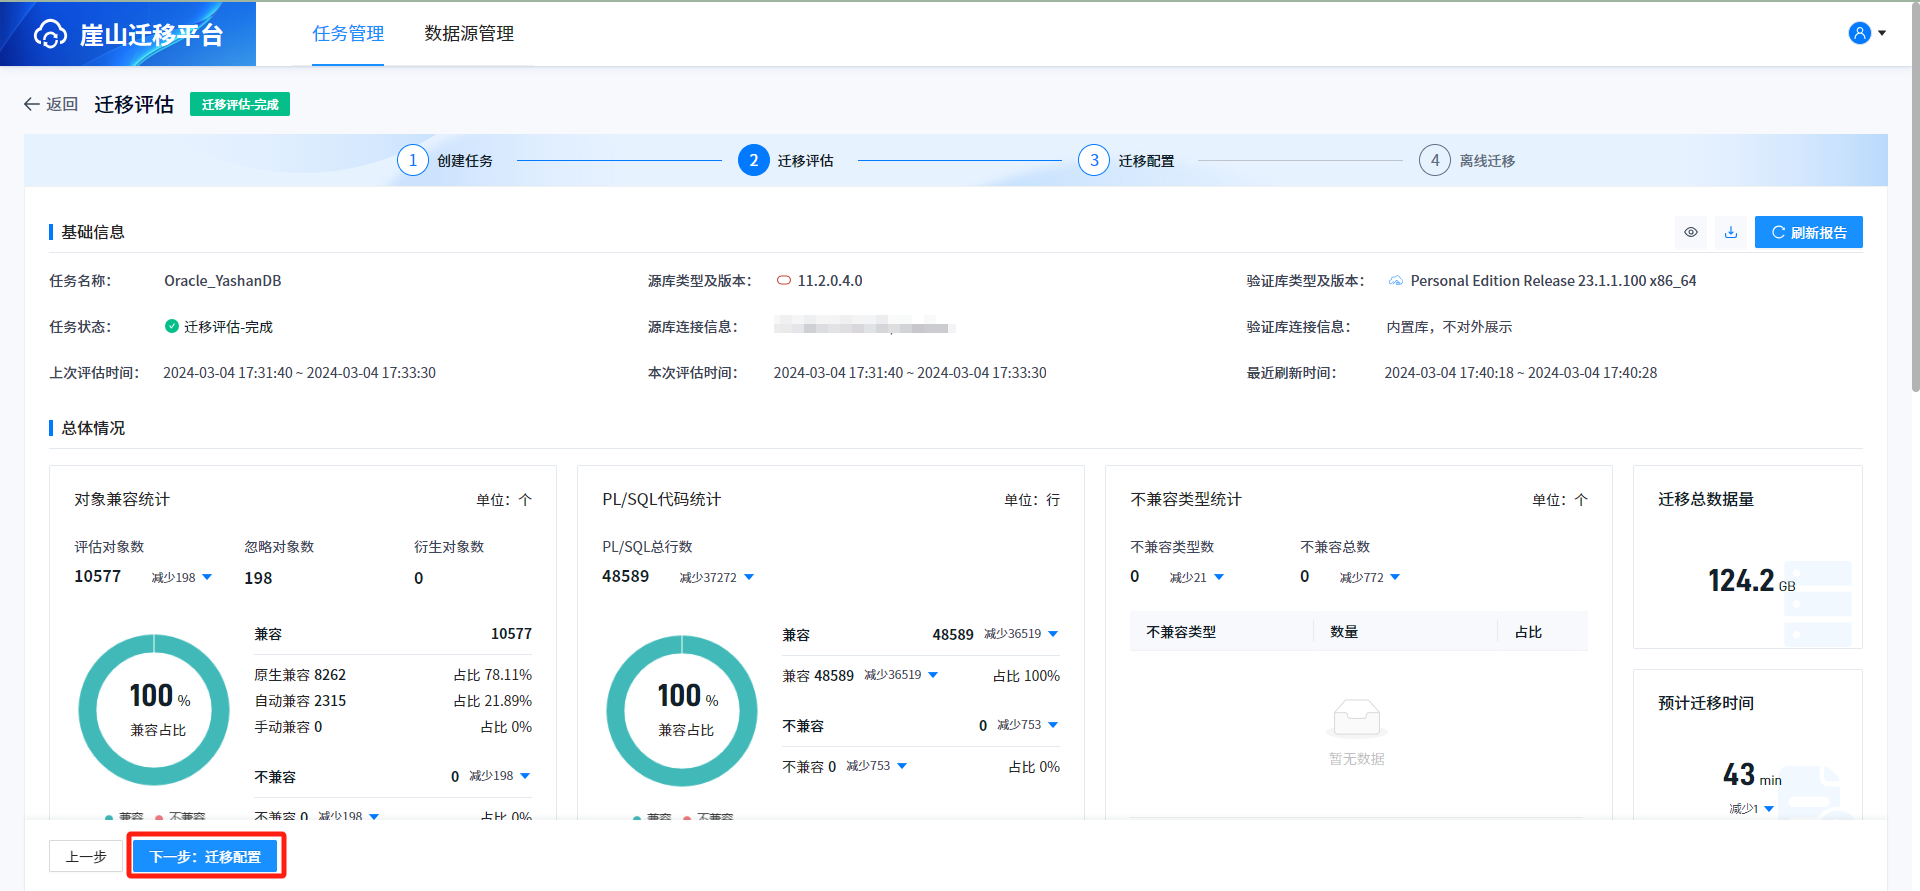Expand the 减少198 arrow beside 评估对象数 10577

(207, 577)
